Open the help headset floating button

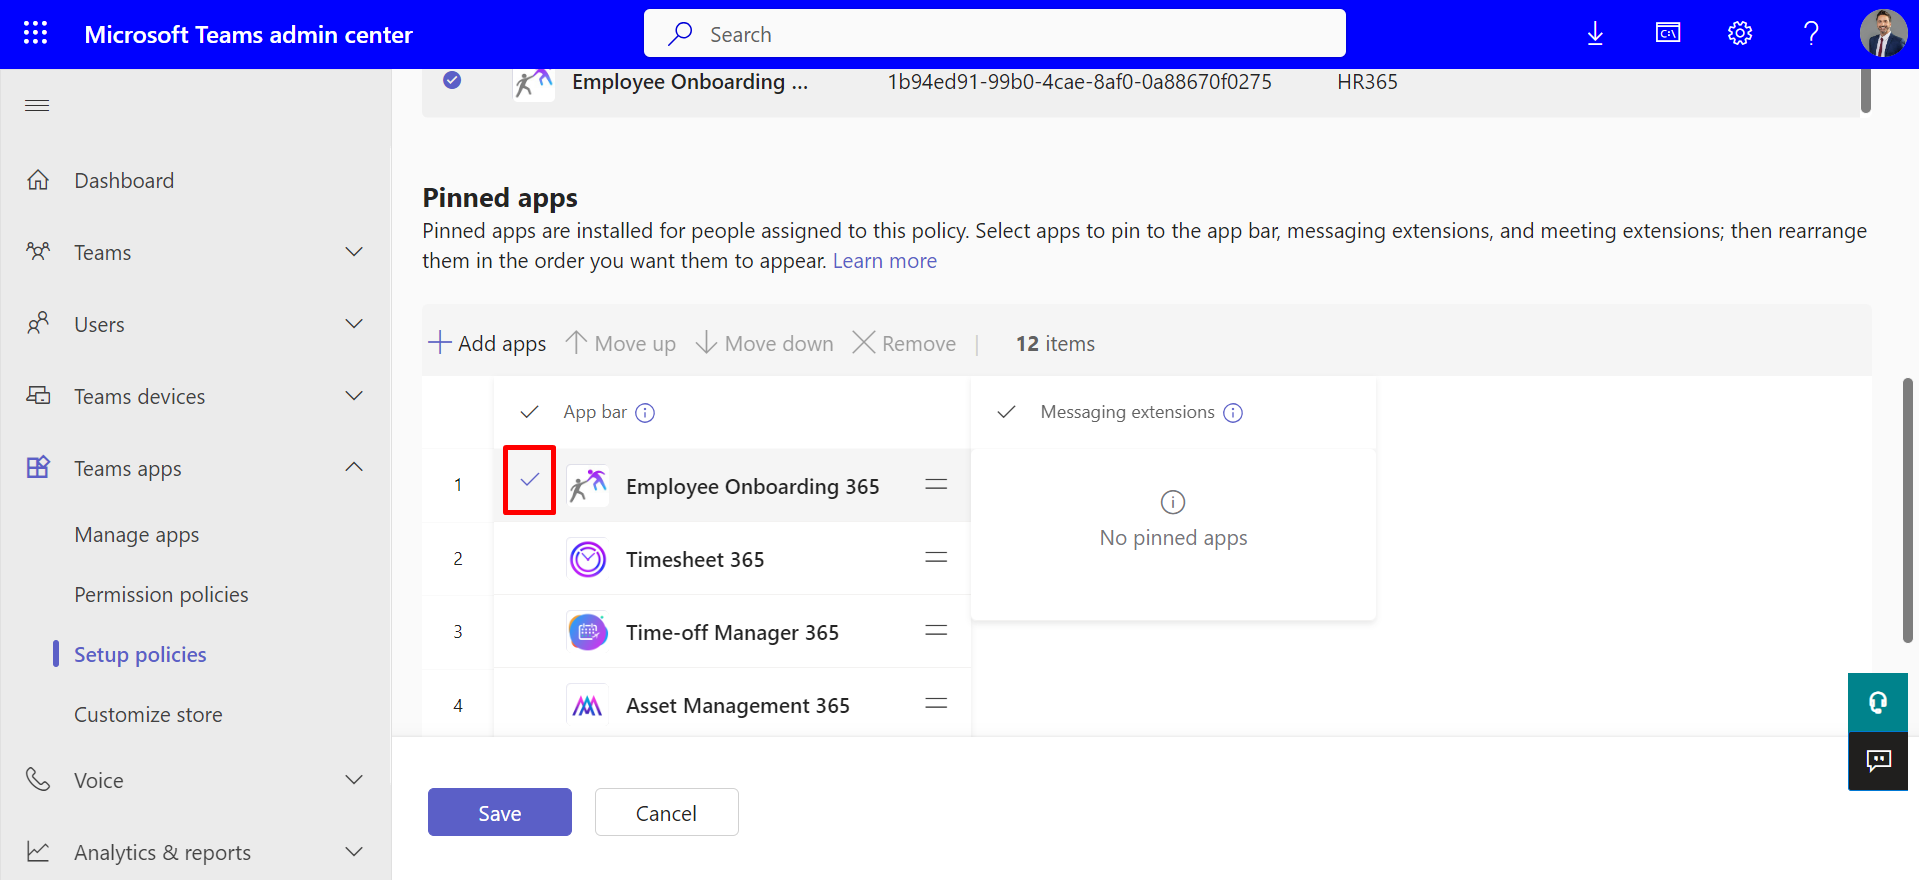click(1878, 702)
